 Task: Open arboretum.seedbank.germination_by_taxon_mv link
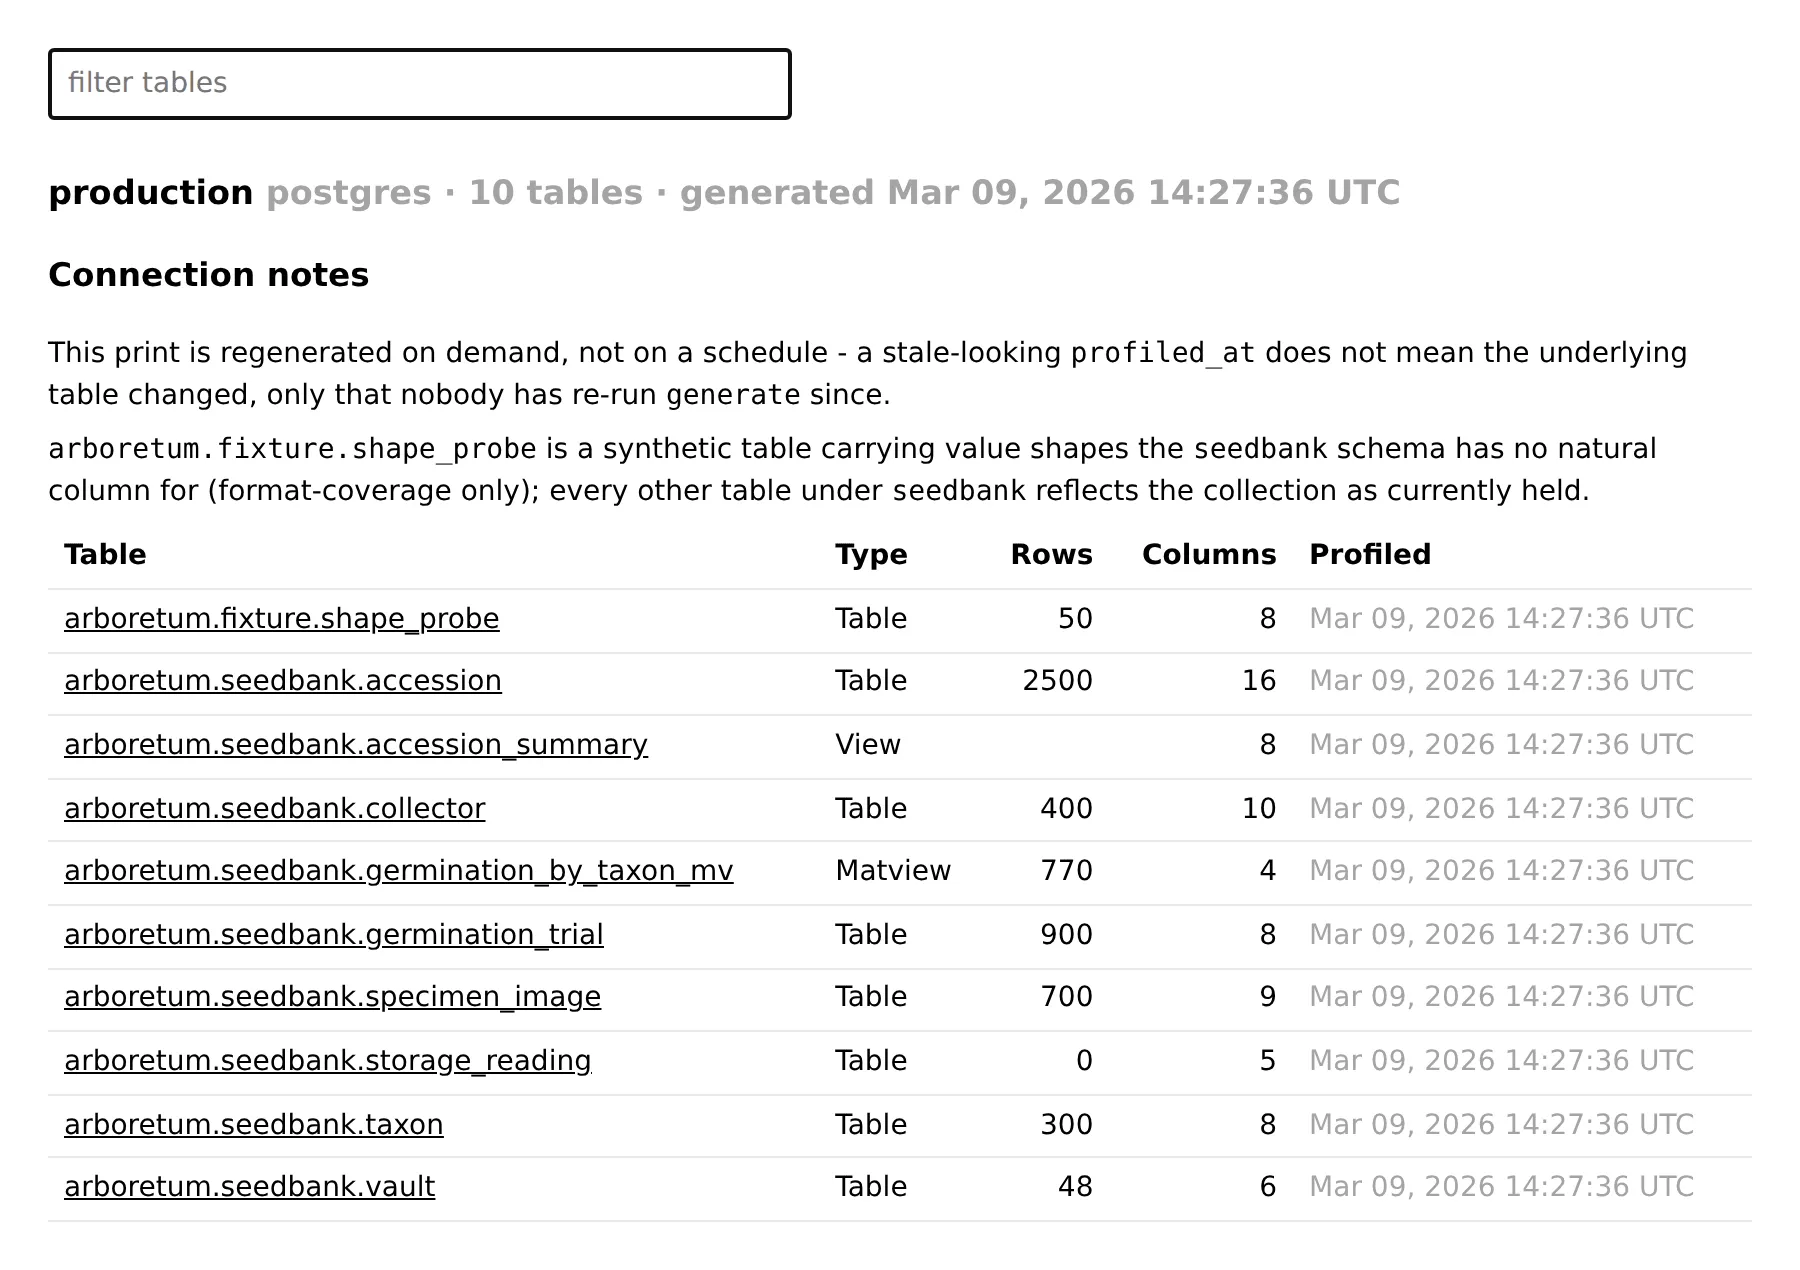pos(399,871)
